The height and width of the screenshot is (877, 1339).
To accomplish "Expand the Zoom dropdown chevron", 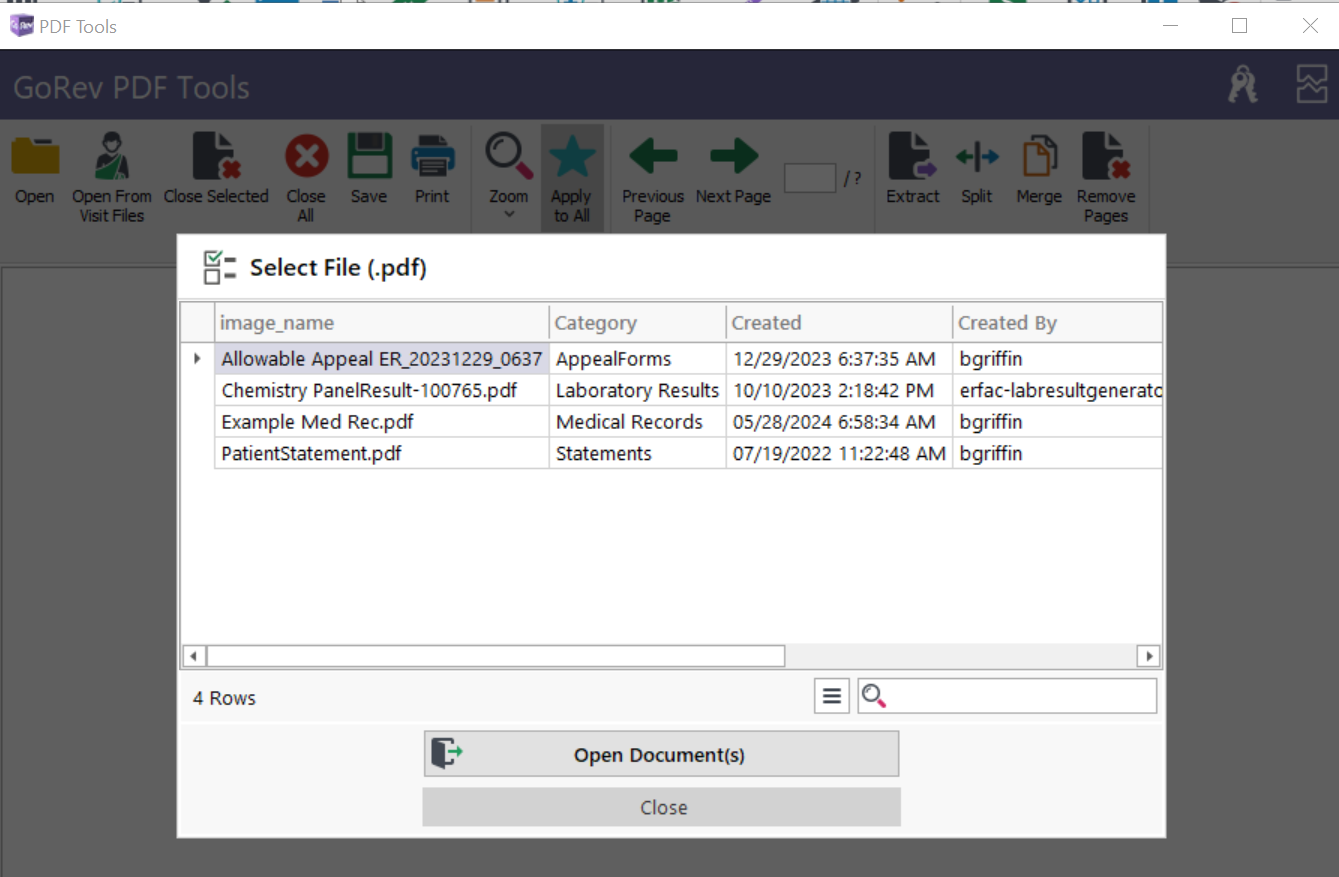I will [x=509, y=214].
